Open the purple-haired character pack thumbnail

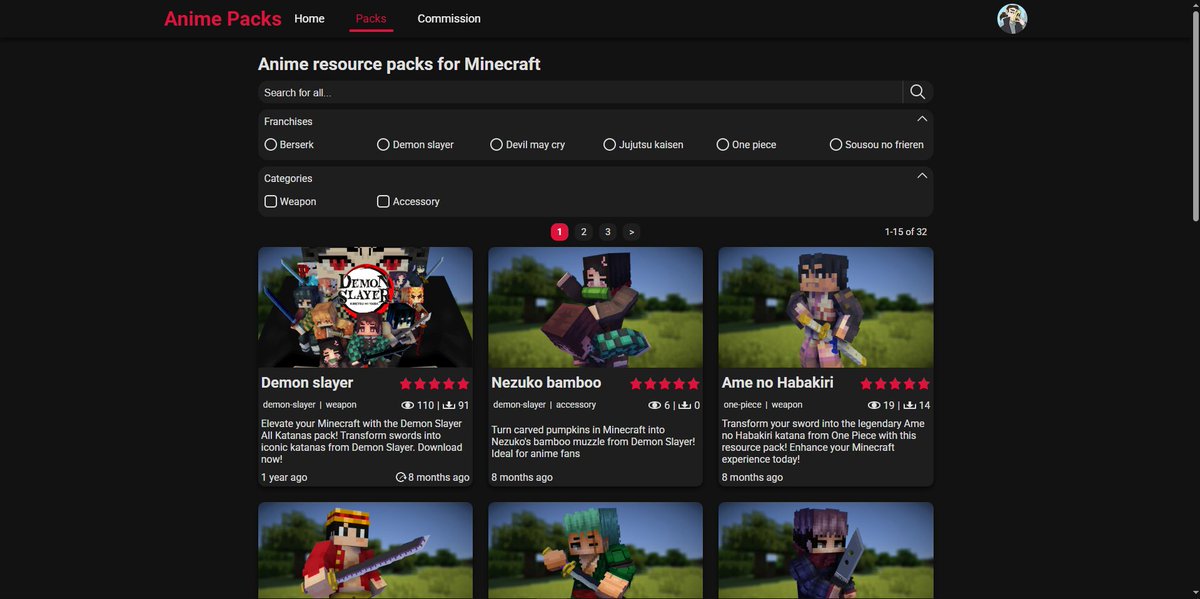(826, 550)
